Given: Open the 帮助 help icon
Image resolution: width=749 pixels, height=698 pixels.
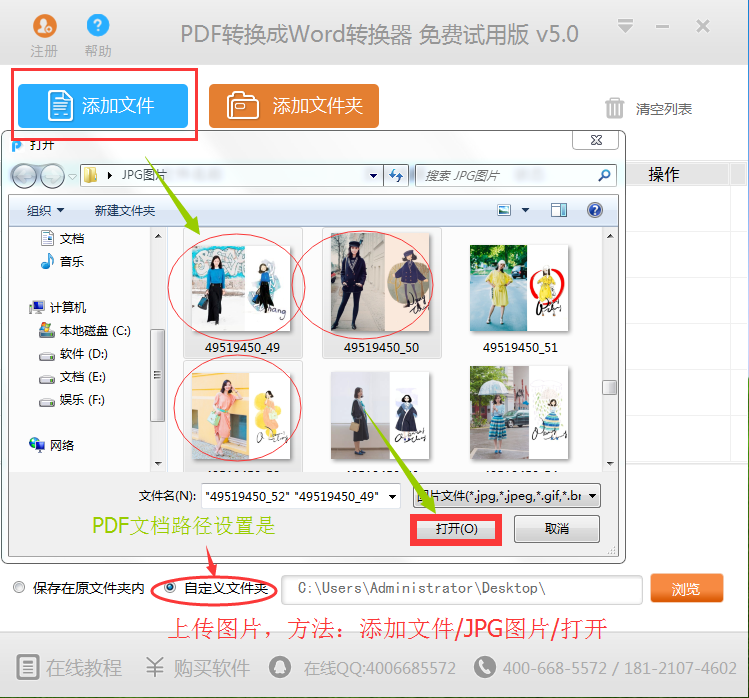Looking at the screenshot, I should [x=98, y=25].
